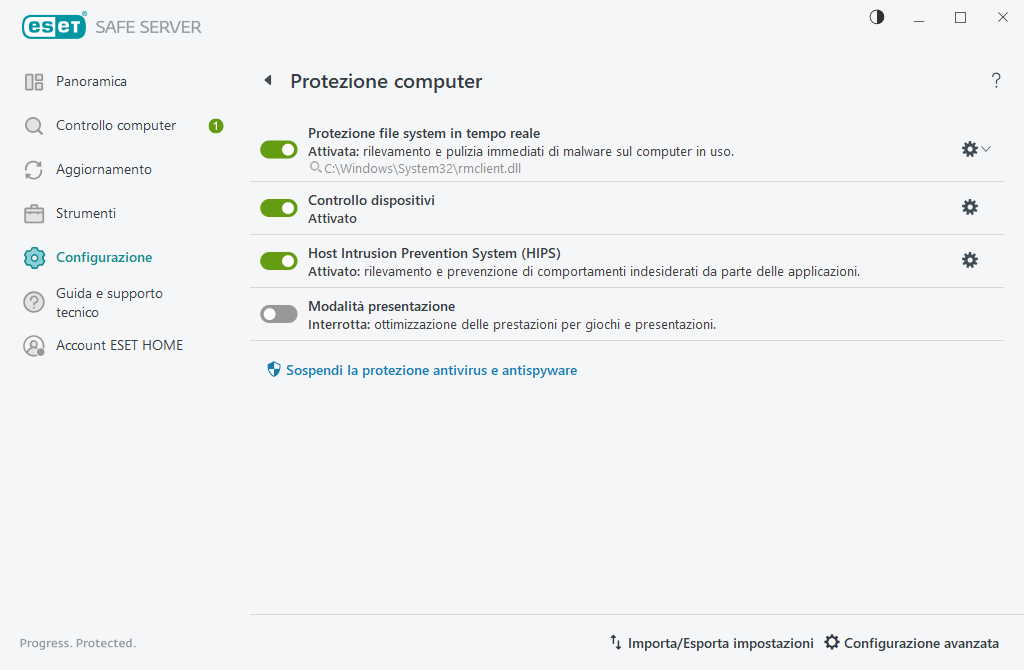
Task: Click the Aggiornamento update icon
Action: [33, 169]
